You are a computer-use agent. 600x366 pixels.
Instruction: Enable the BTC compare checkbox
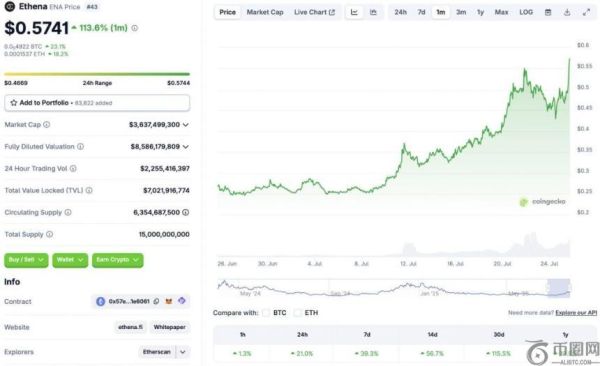coord(266,313)
